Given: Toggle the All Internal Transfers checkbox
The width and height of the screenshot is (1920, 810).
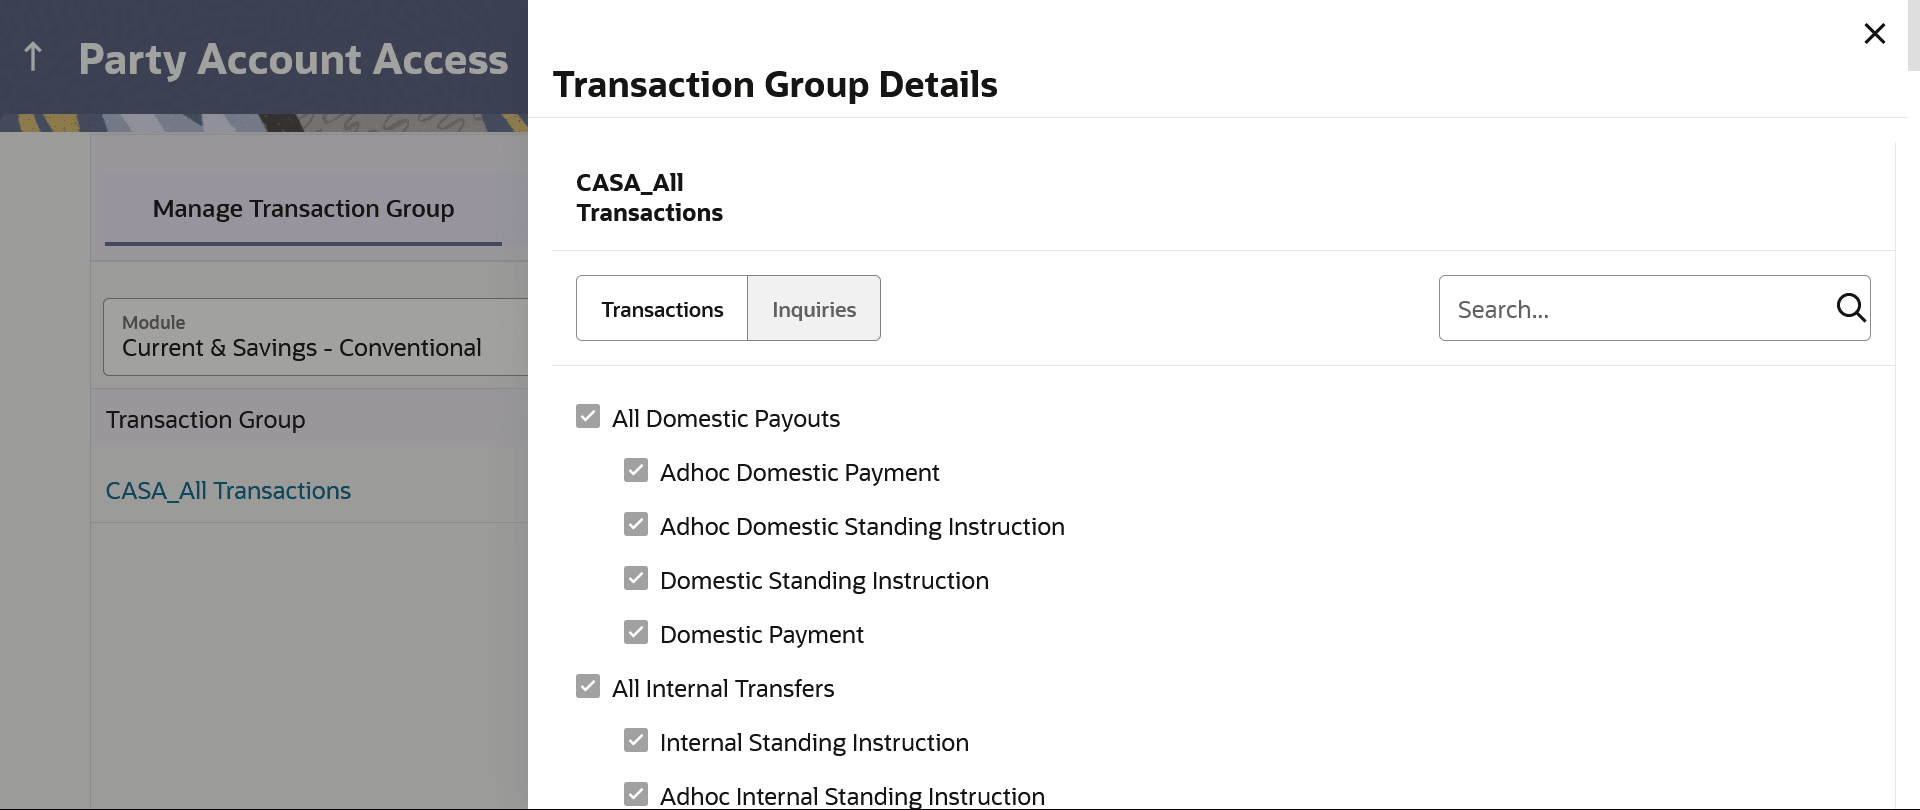Looking at the screenshot, I should click(588, 687).
